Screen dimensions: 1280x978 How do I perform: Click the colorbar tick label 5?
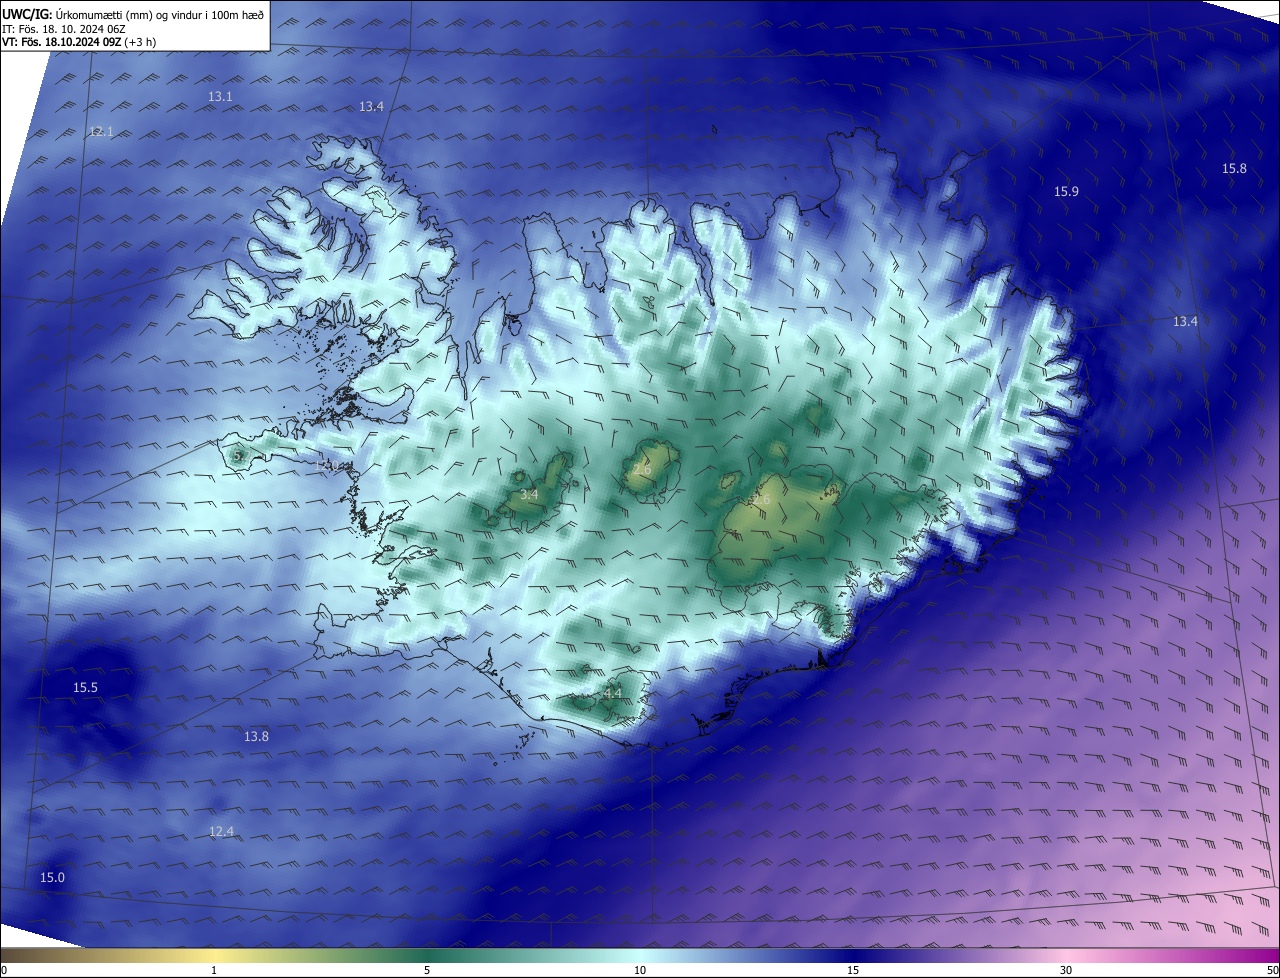[427, 971]
